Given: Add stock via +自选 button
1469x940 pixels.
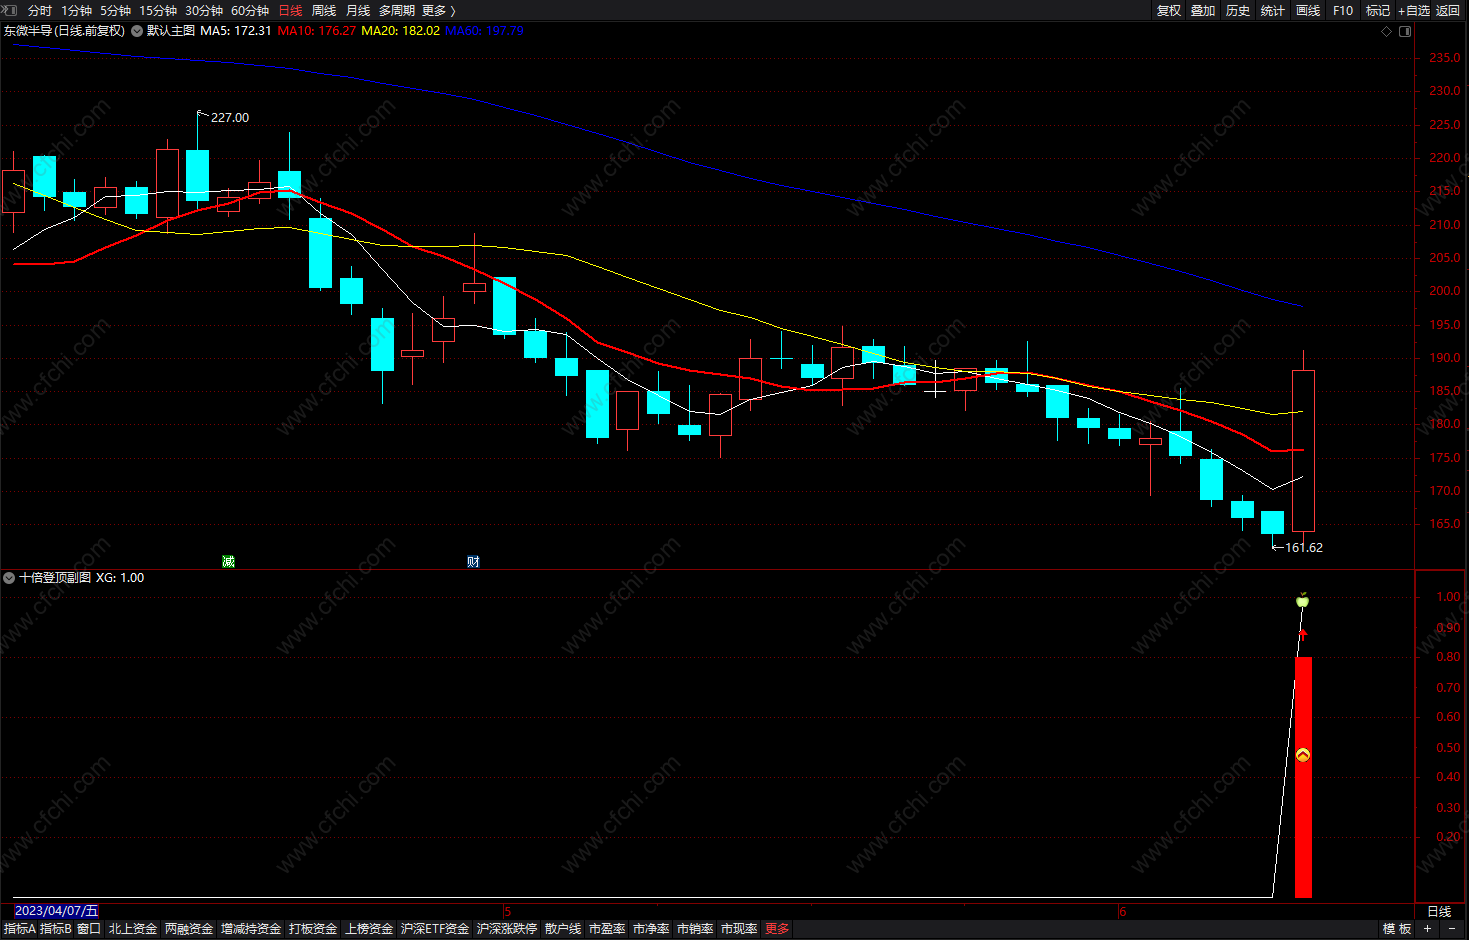Looking at the screenshot, I should pyautogui.click(x=1414, y=10).
